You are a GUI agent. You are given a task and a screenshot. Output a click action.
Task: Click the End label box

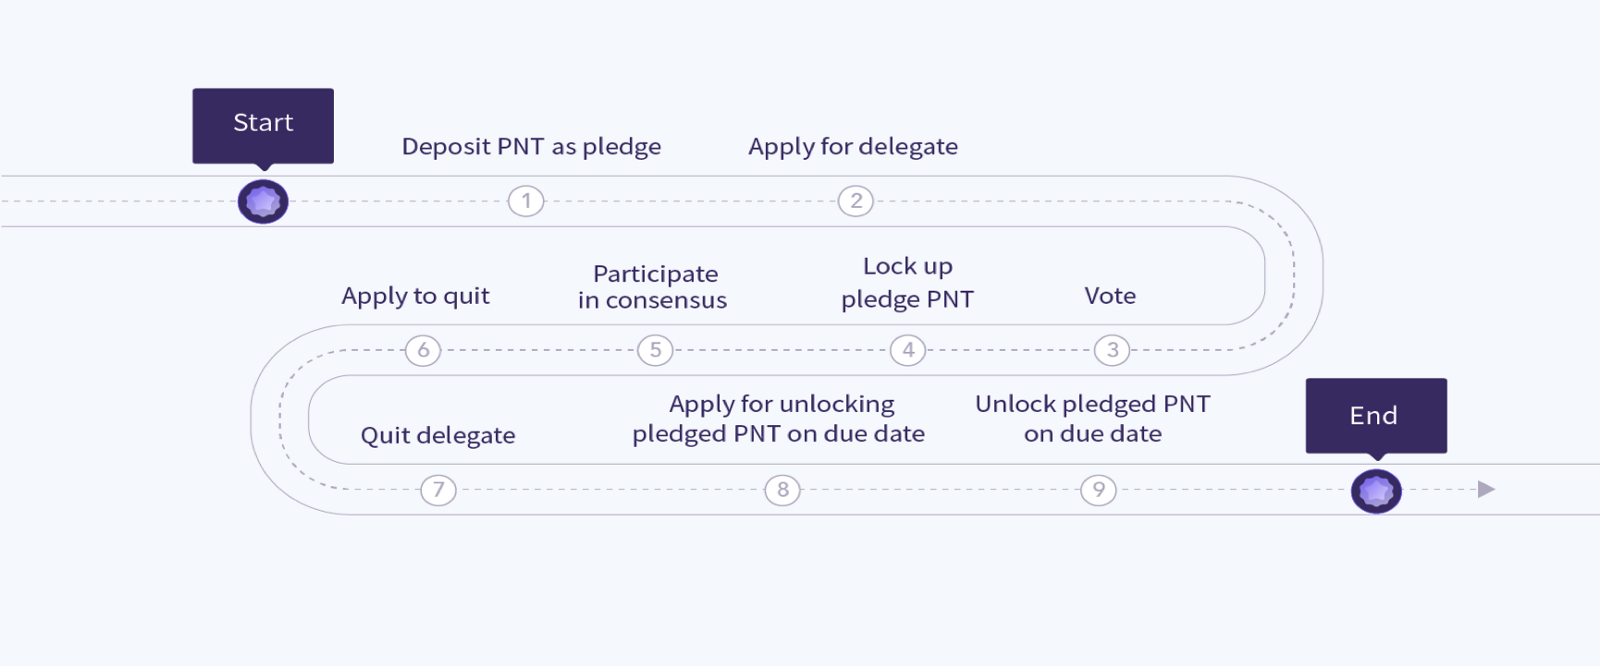click(x=1375, y=415)
